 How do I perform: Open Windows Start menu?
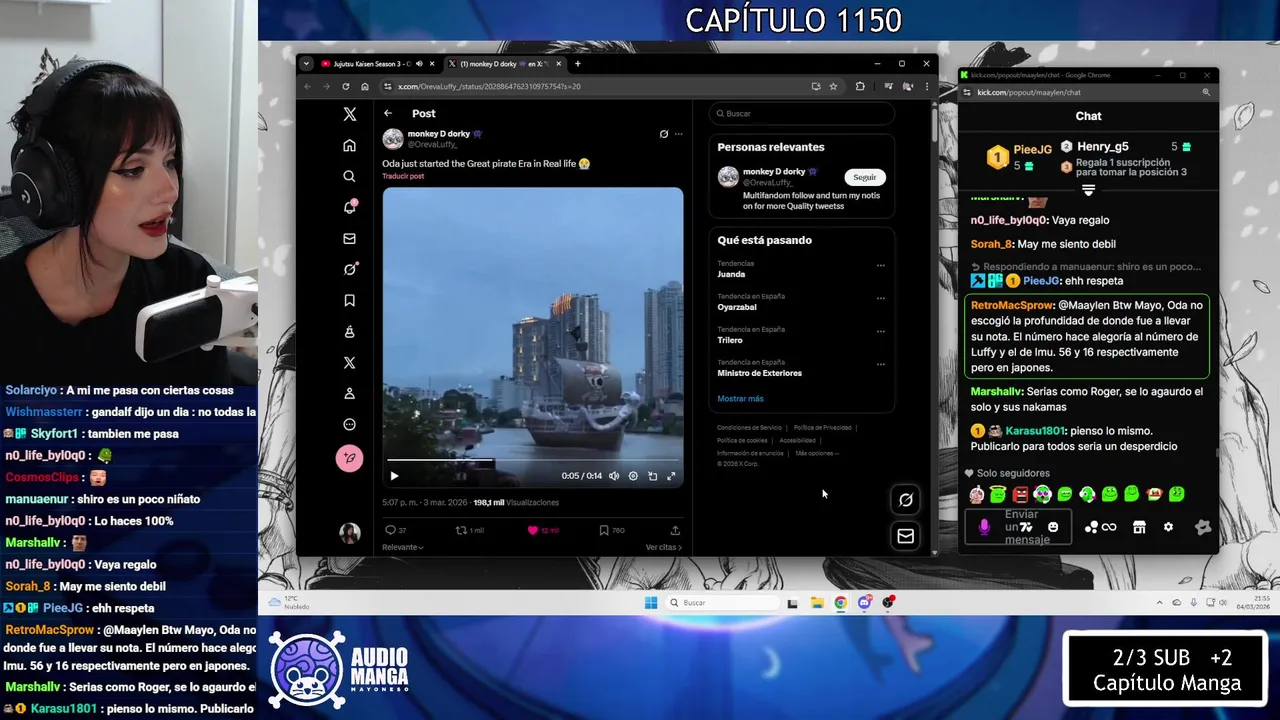coord(651,602)
